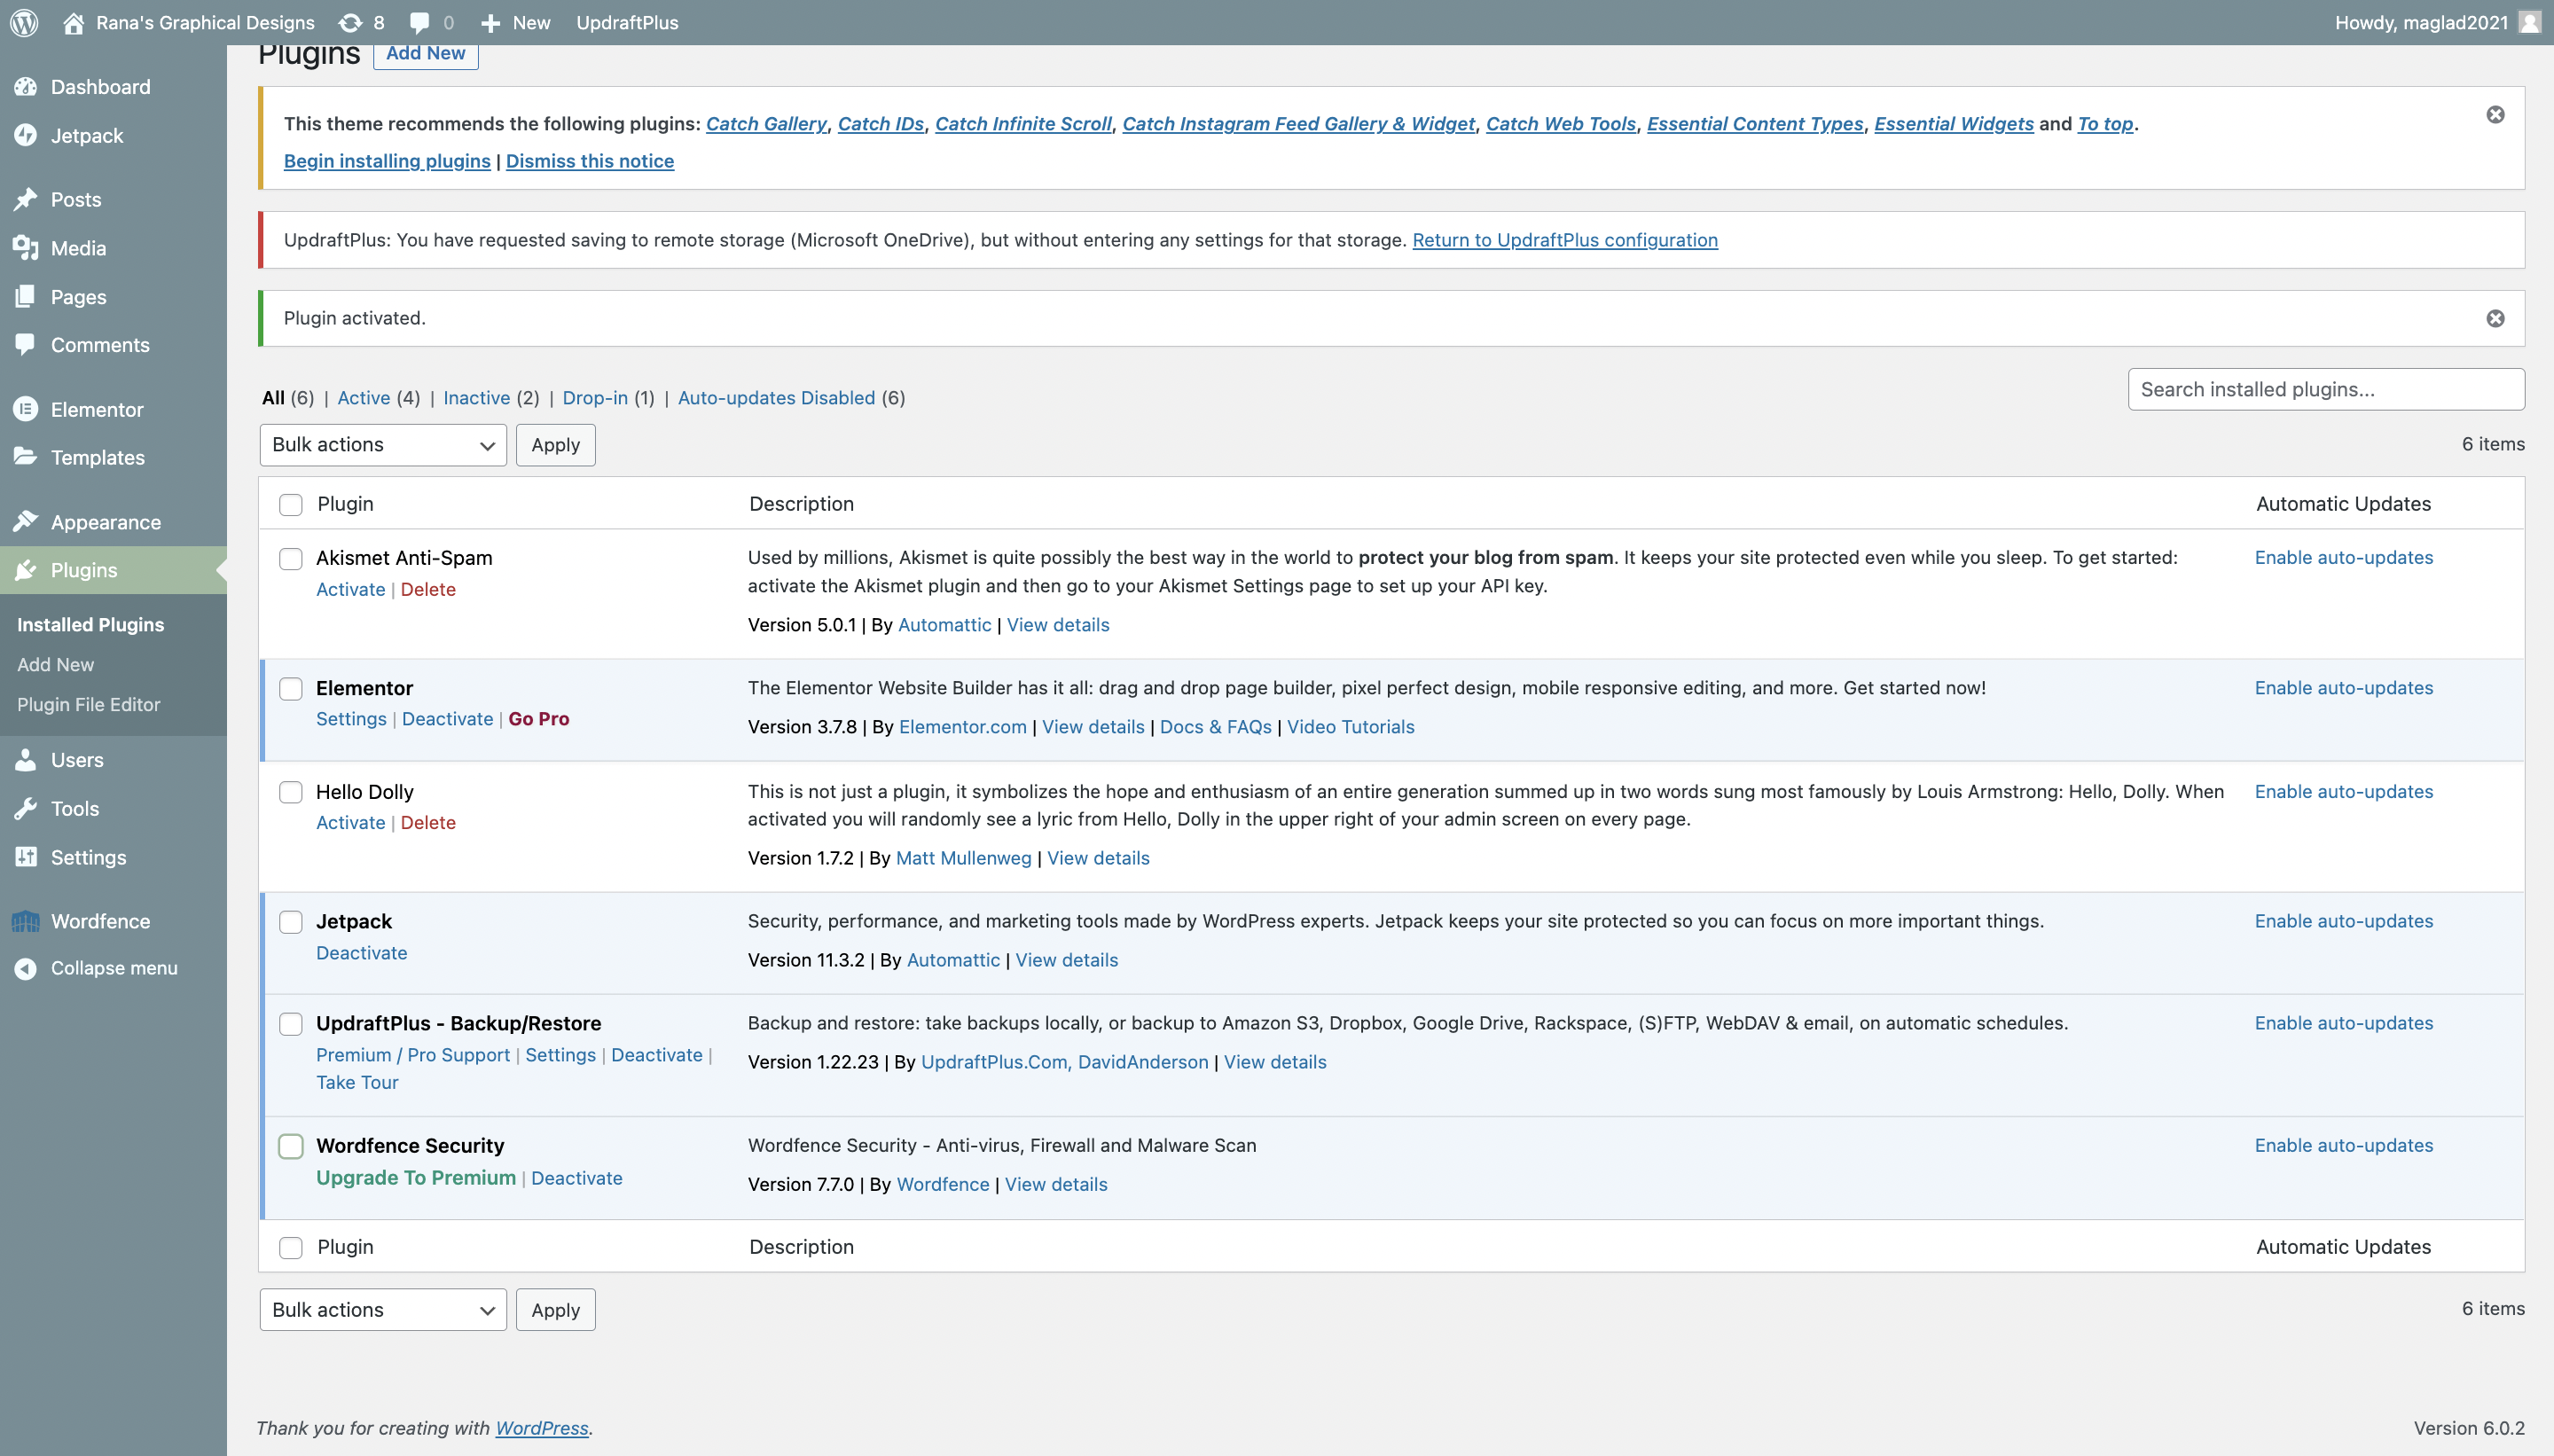
Task: Click the Users icon in sidebar
Action: pyautogui.click(x=26, y=760)
